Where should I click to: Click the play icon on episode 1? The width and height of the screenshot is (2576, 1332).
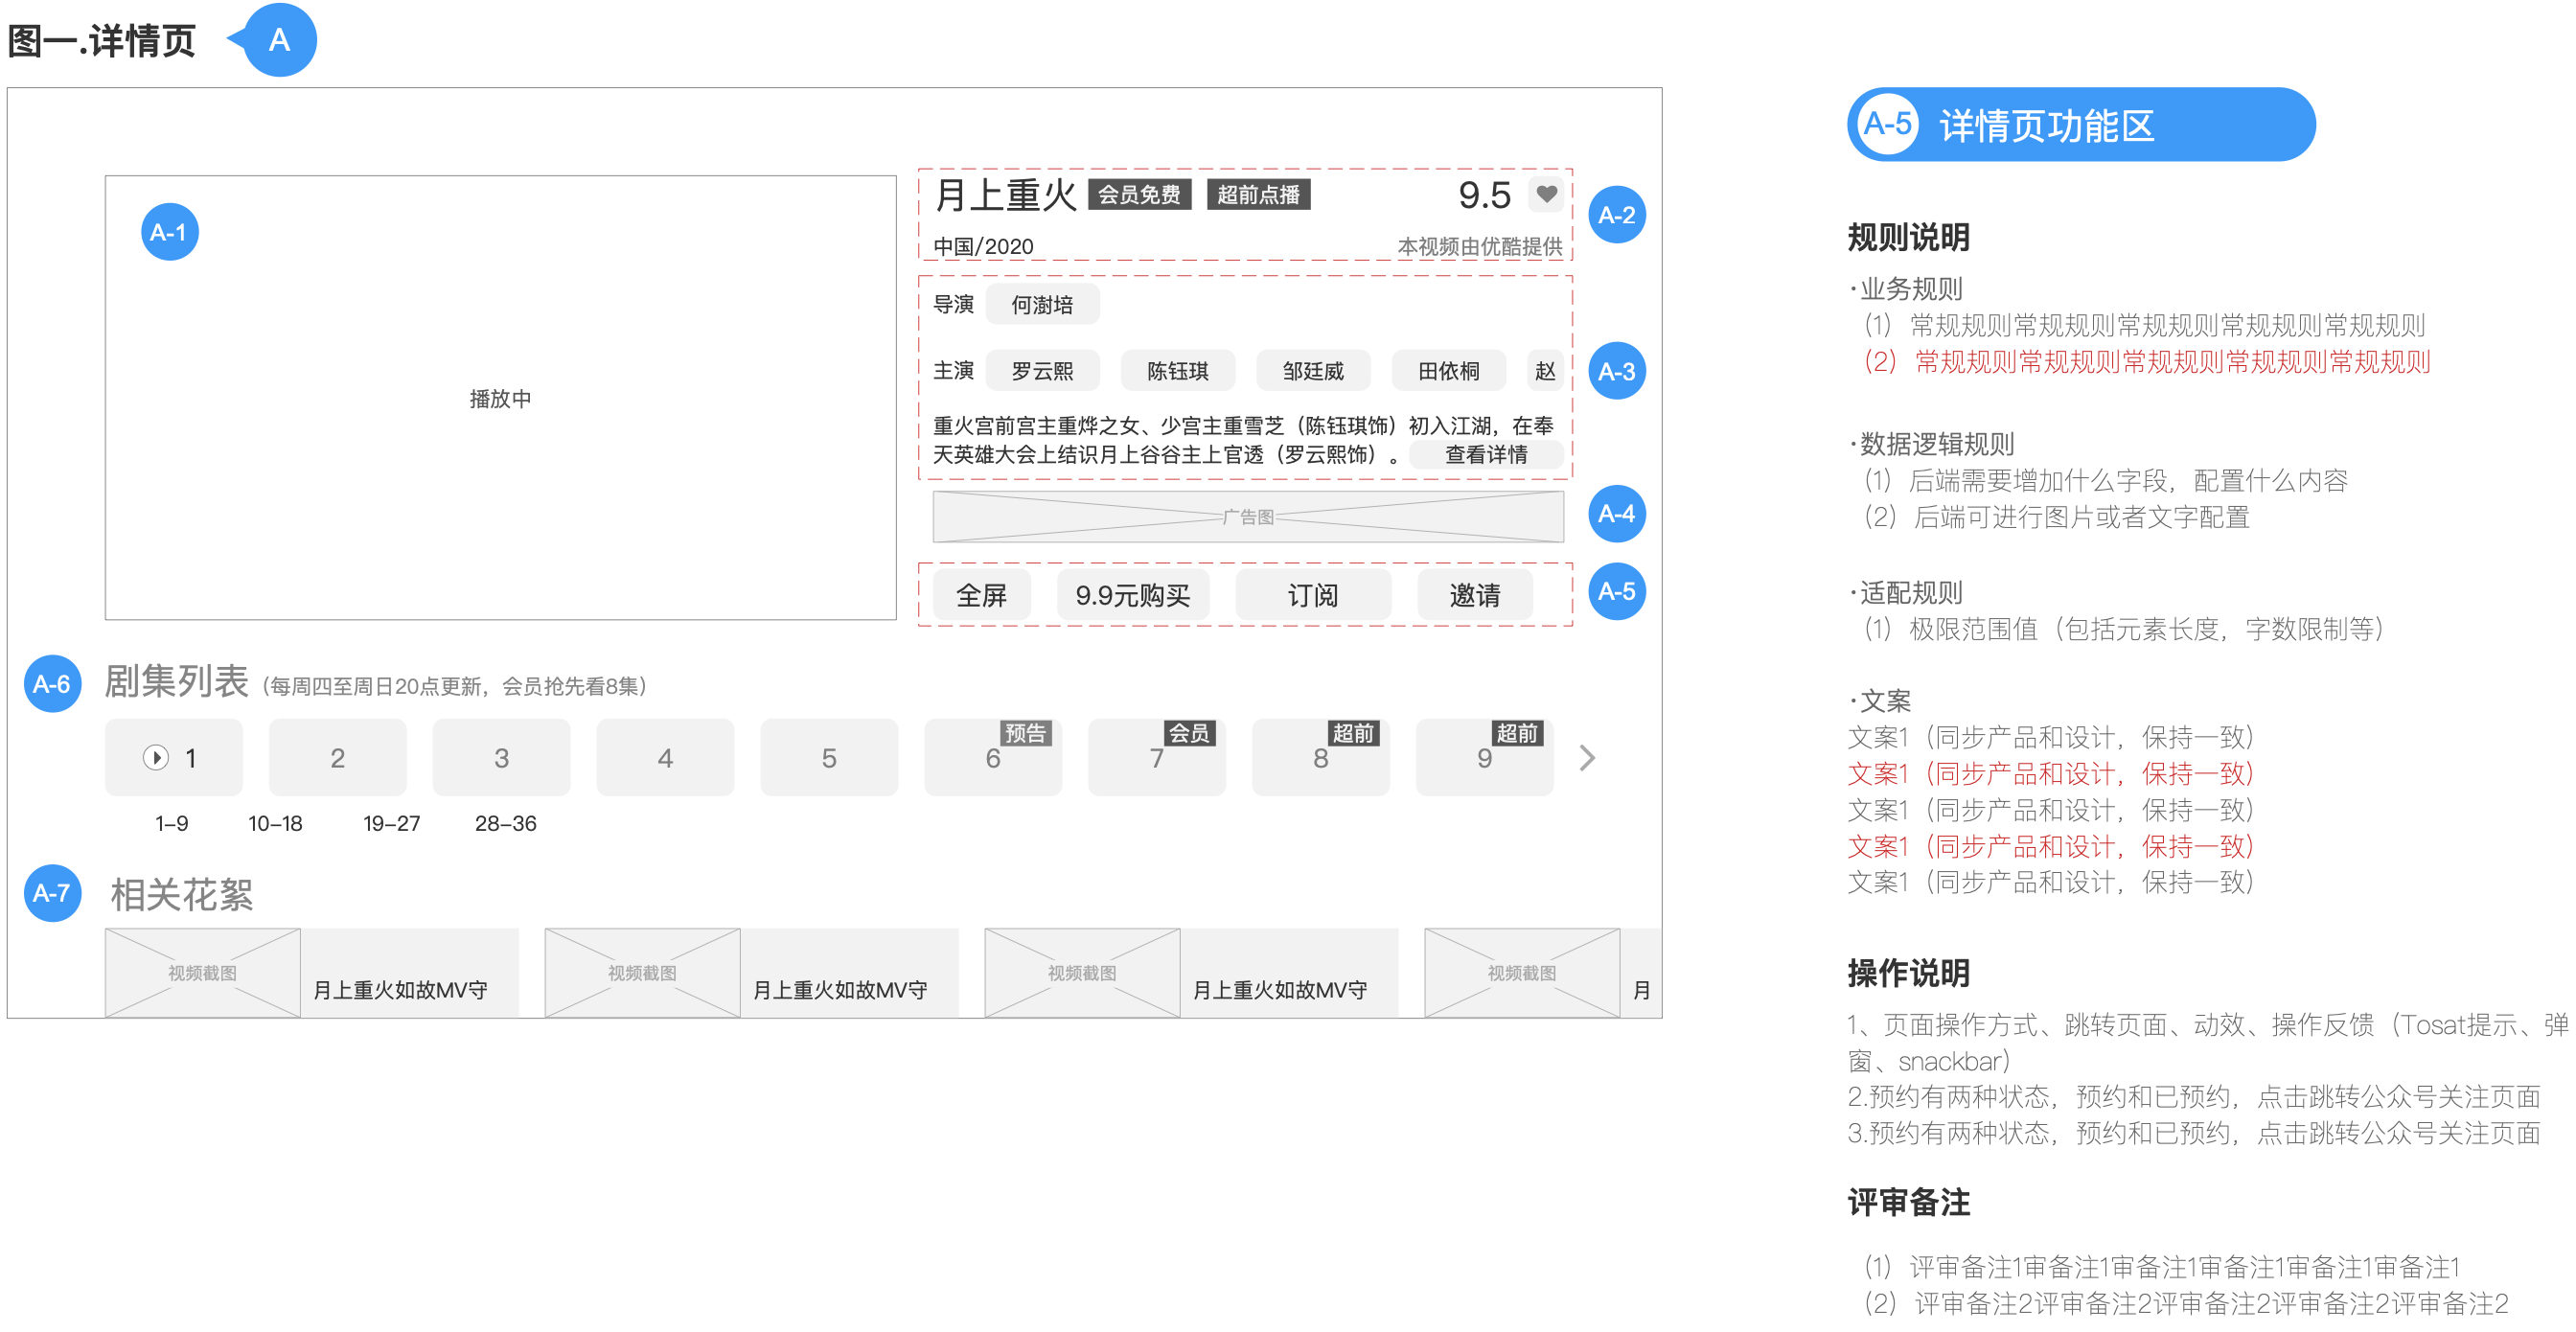pos(156,758)
